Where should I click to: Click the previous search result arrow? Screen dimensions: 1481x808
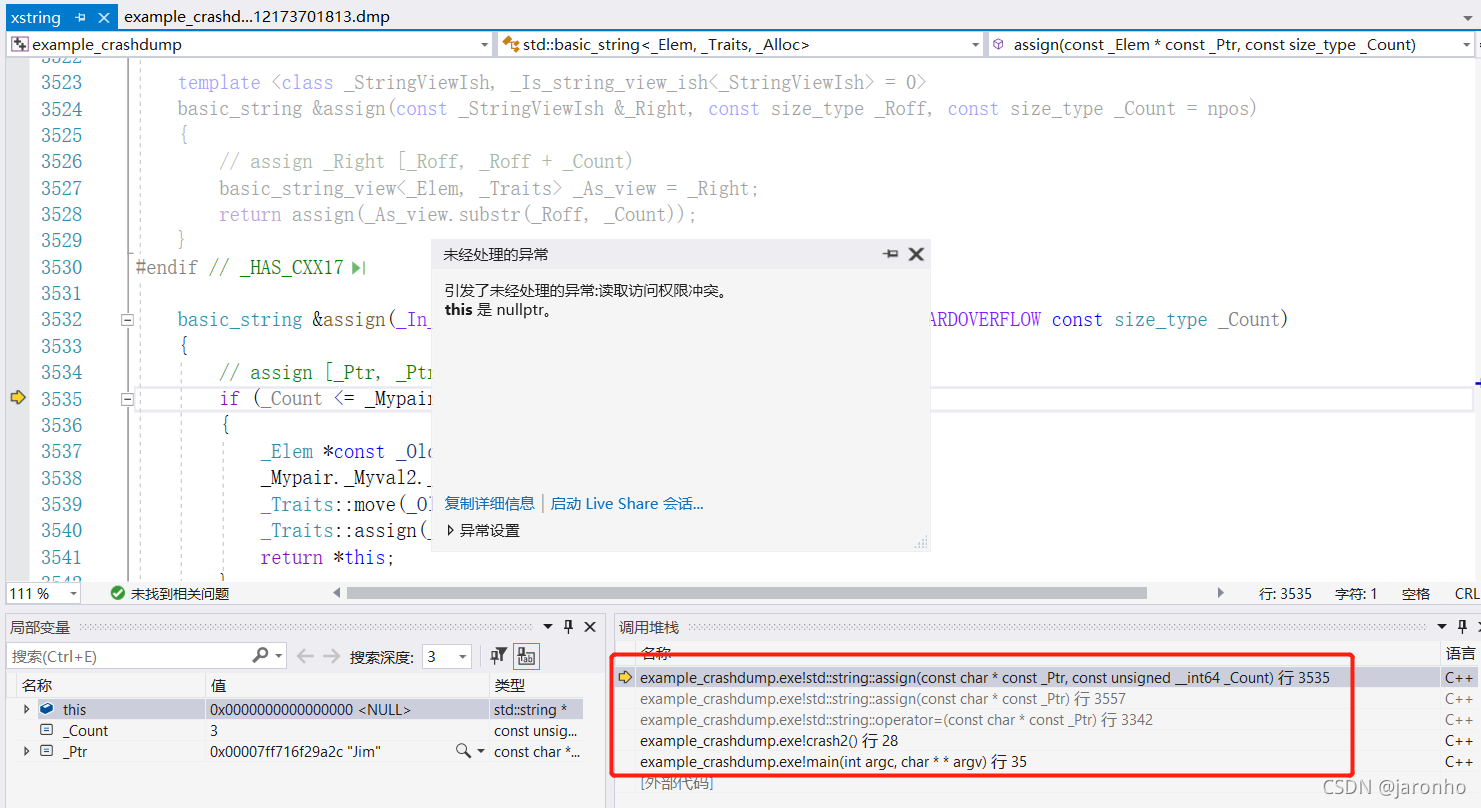click(x=306, y=656)
